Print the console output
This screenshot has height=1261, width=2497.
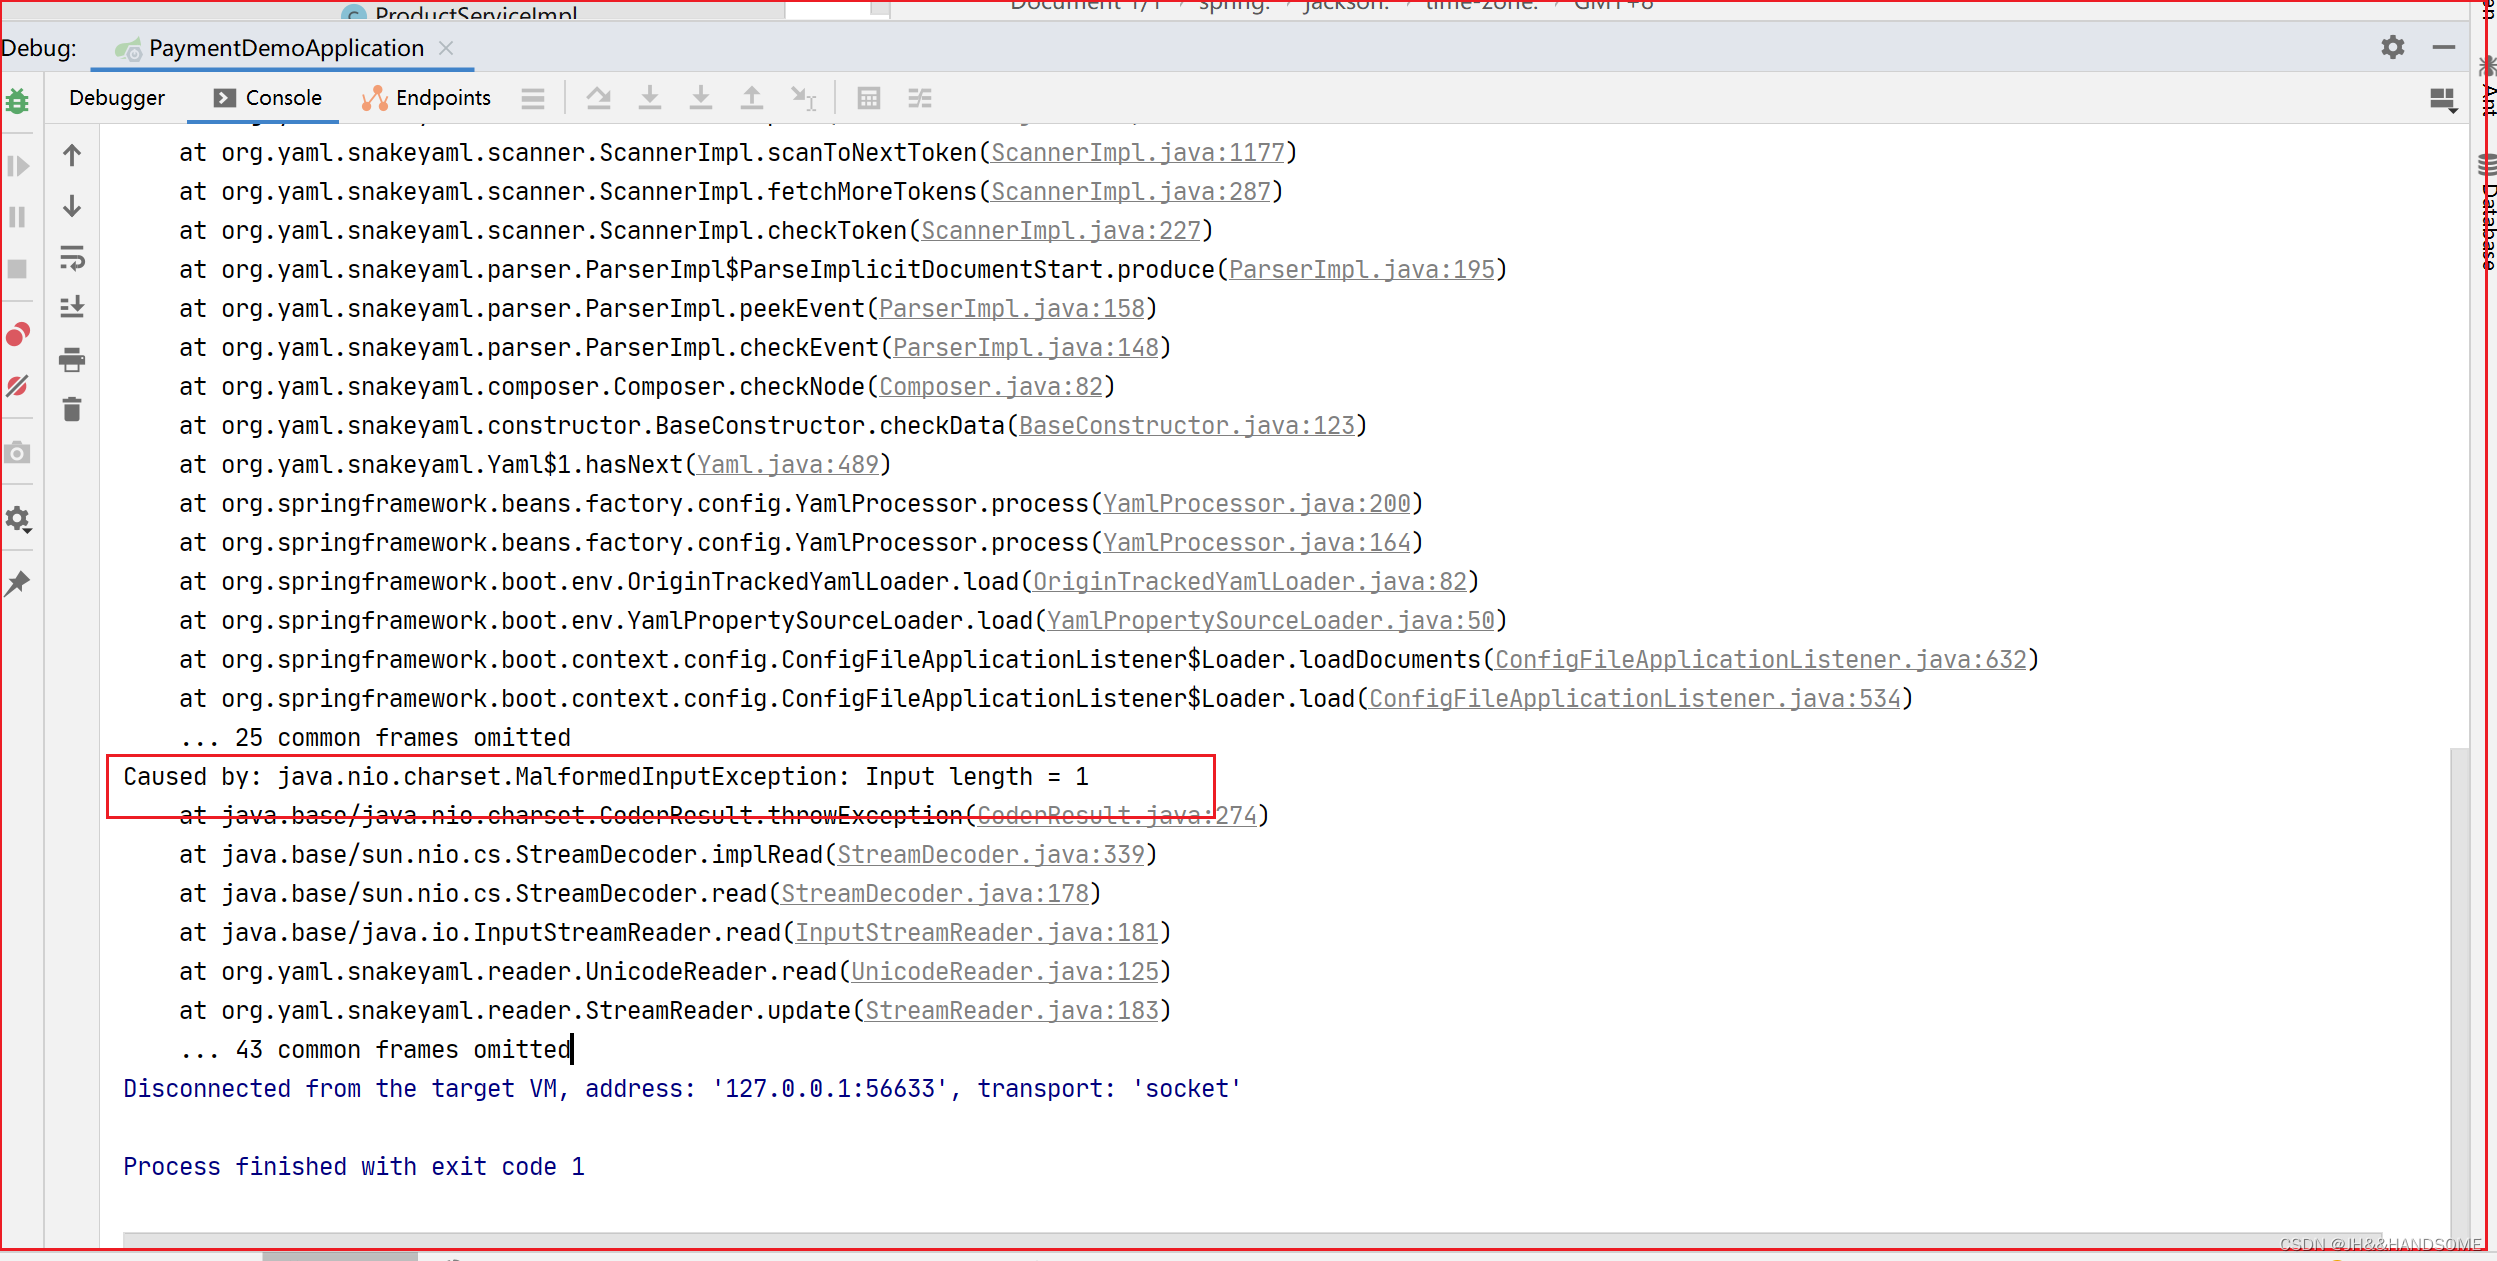click(72, 359)
